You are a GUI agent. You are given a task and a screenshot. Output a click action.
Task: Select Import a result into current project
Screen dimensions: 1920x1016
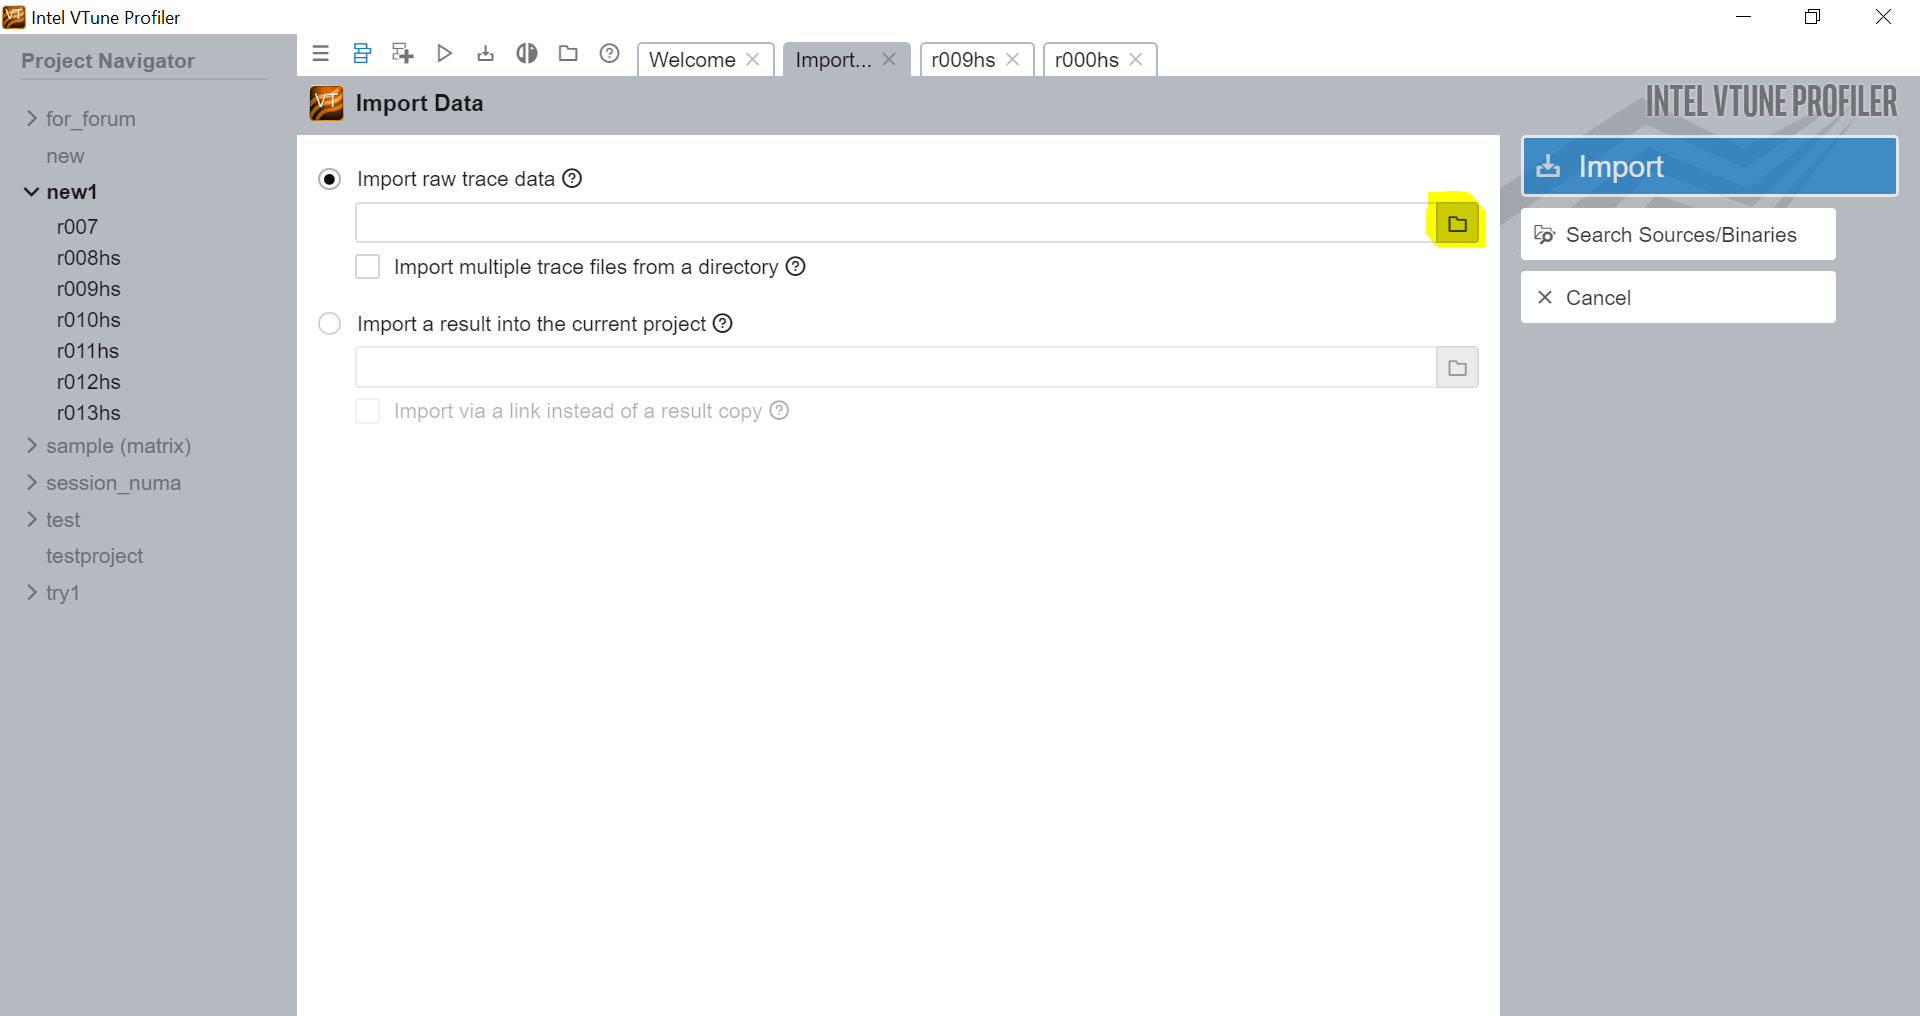329,324
